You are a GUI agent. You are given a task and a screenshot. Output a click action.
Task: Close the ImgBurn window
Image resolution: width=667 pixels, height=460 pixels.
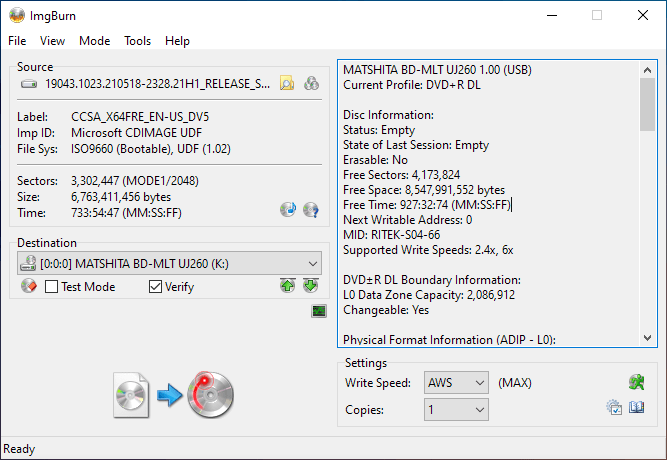coord(643,15)
